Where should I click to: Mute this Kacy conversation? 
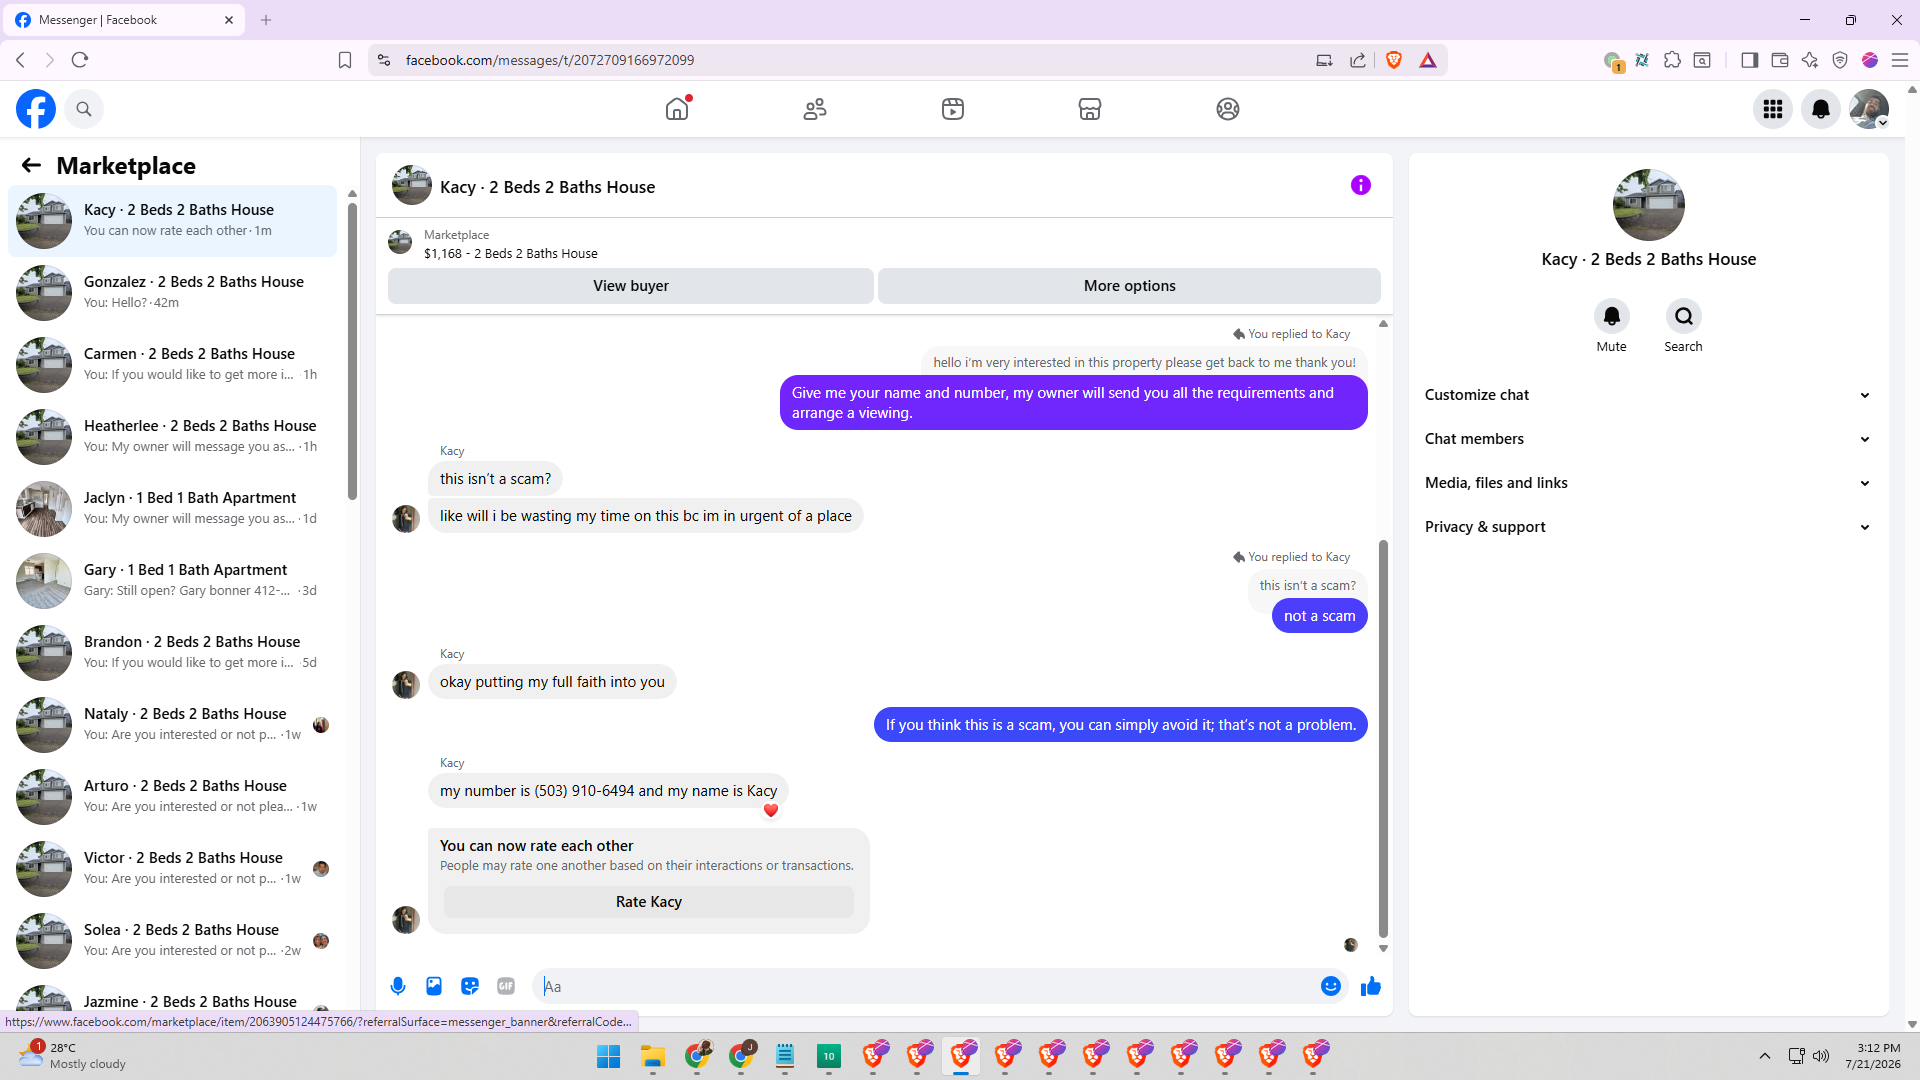[x=1612, y=317]
